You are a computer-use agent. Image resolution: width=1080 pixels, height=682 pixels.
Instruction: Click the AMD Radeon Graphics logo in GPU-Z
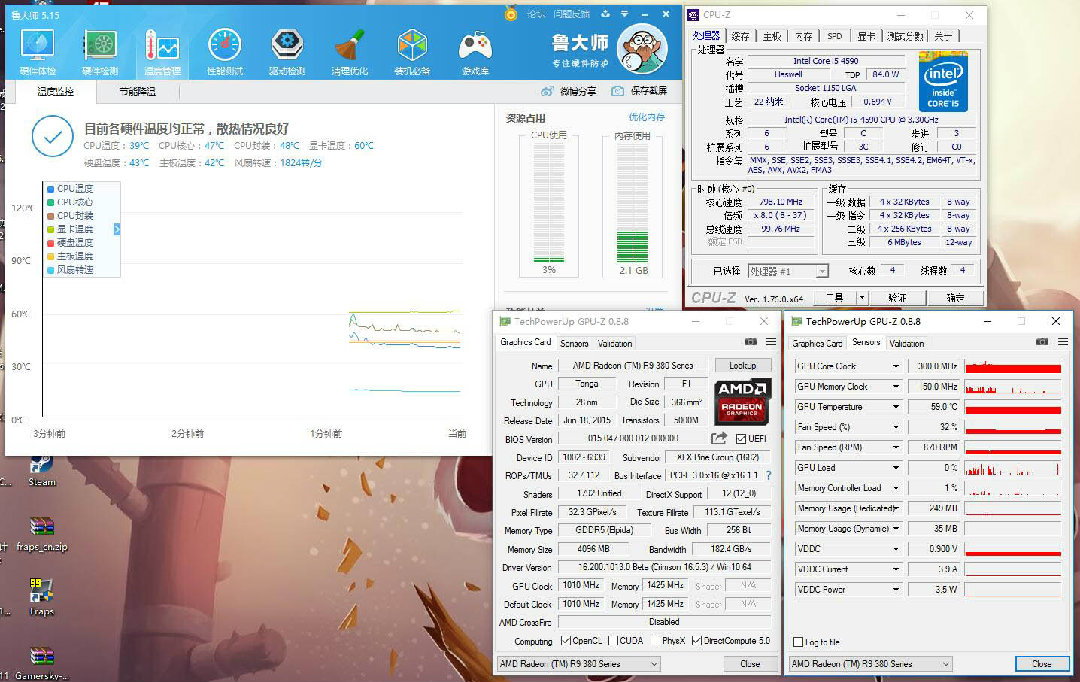pos(742,401)
